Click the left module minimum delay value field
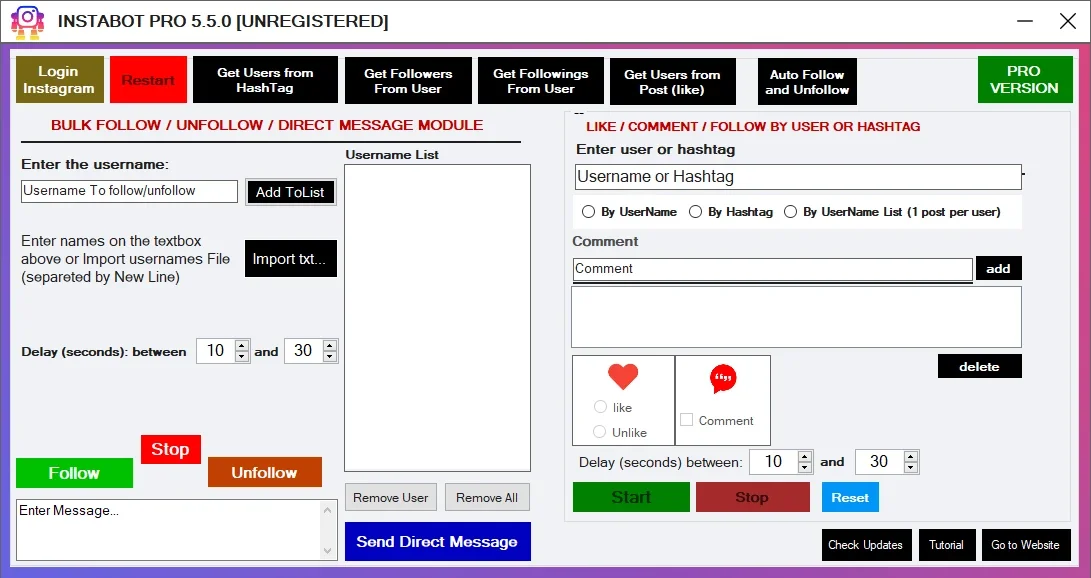This screenshot has width=1091, height=578. (216, 351)
